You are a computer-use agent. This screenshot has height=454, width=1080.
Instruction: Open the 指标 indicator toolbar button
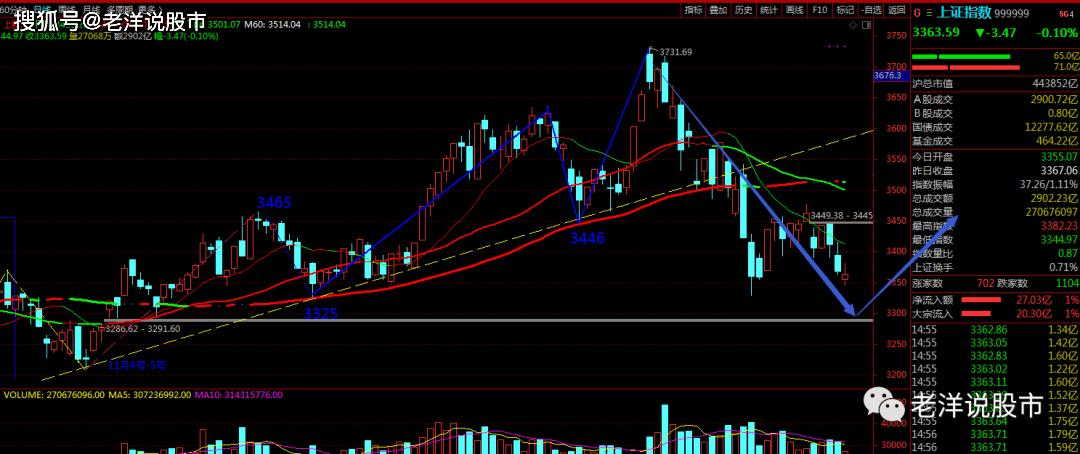tap(694, 9)
